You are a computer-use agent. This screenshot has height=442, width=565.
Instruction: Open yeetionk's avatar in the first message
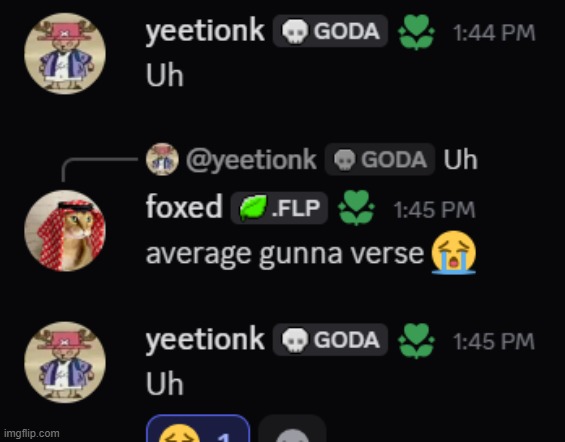pos(65,53)
